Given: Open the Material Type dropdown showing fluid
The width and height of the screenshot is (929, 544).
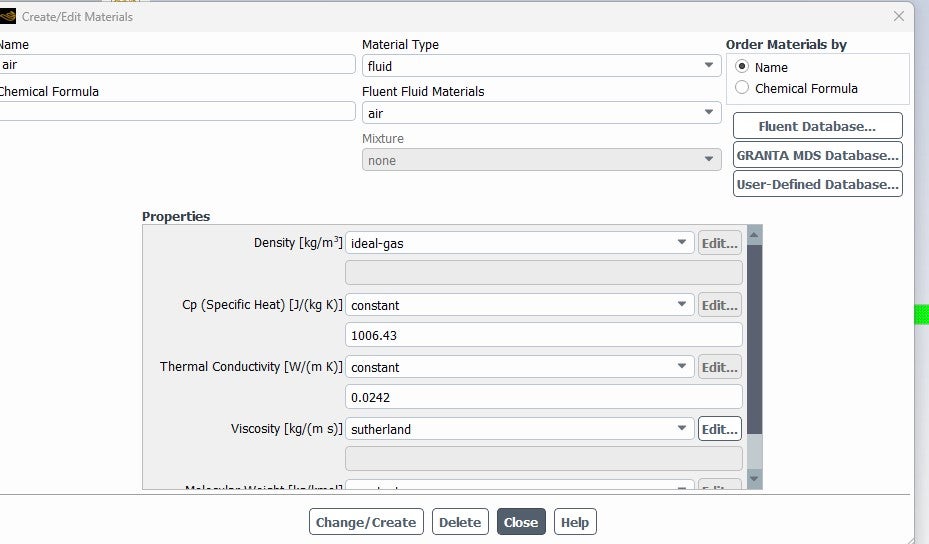Looking at the screenshot, I should 542,66.
